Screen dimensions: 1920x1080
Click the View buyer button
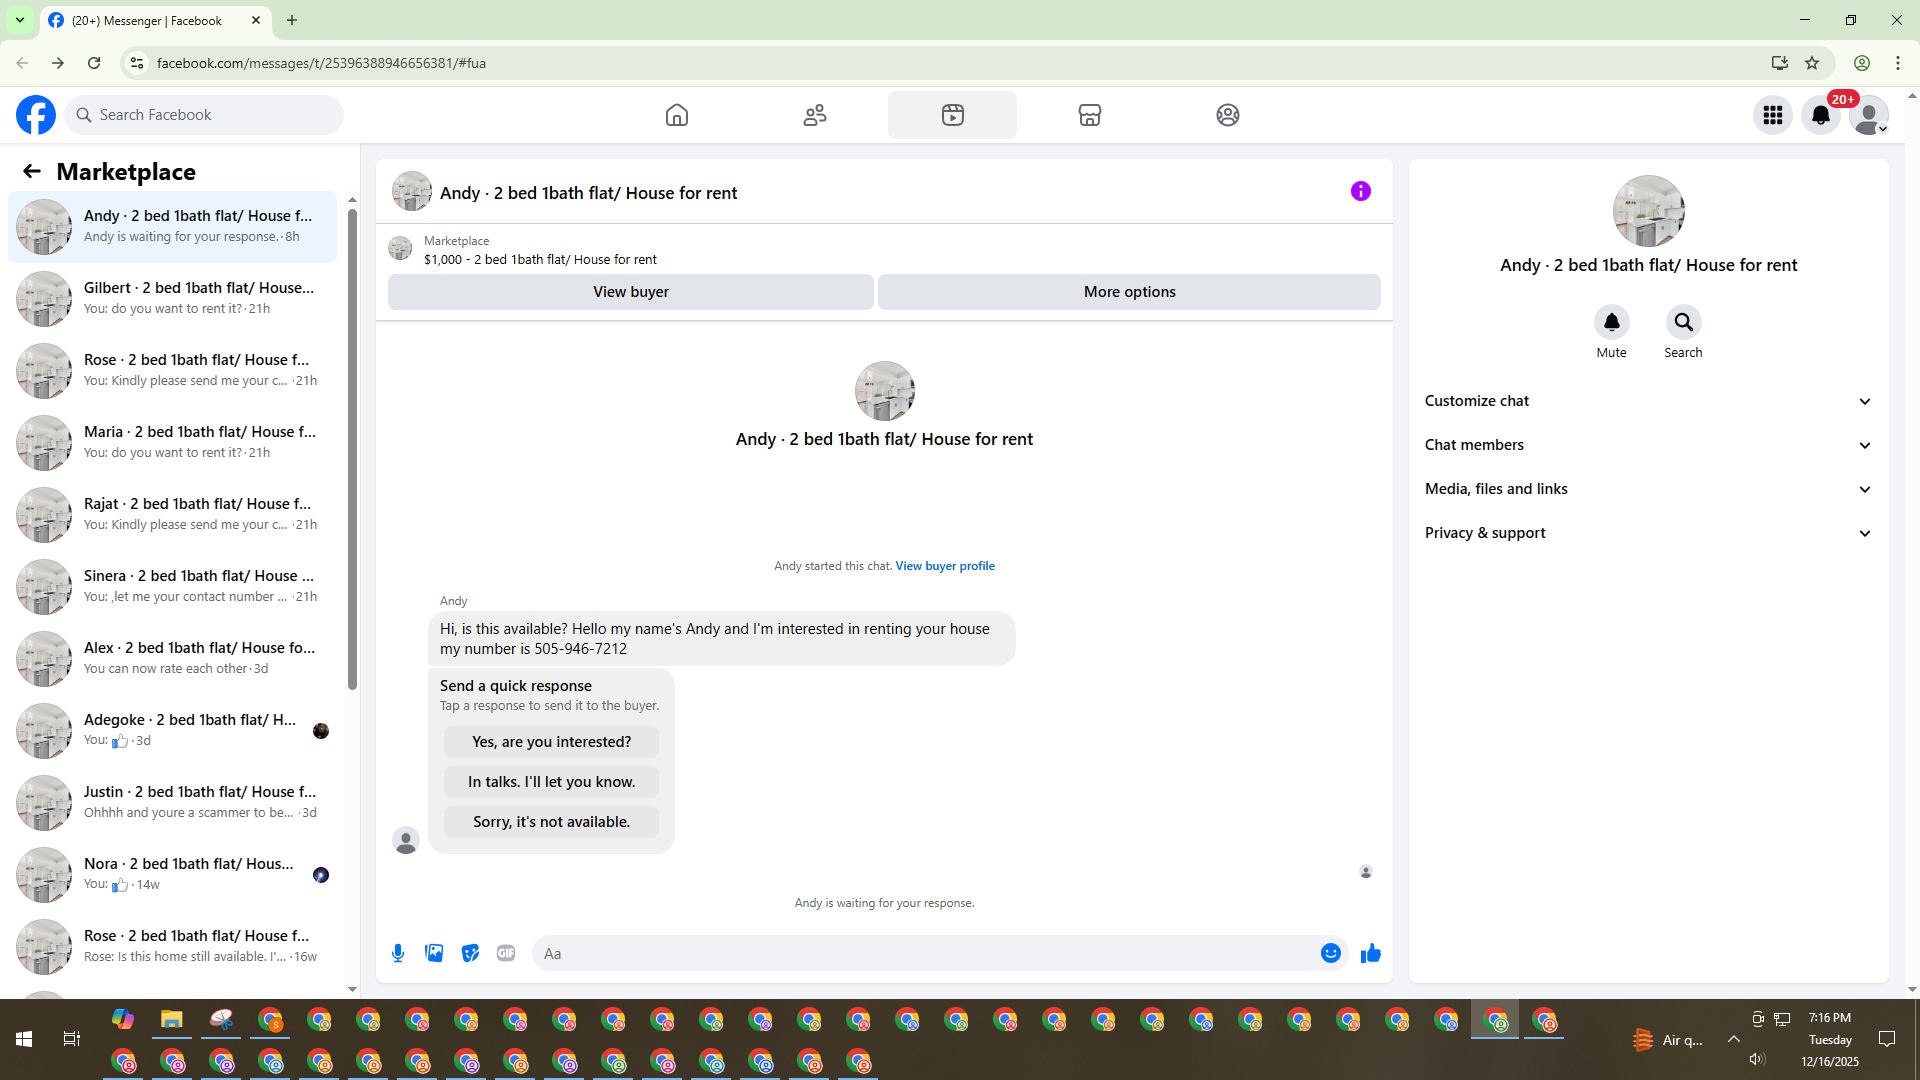pyautogui.click(x=631, y=292)
